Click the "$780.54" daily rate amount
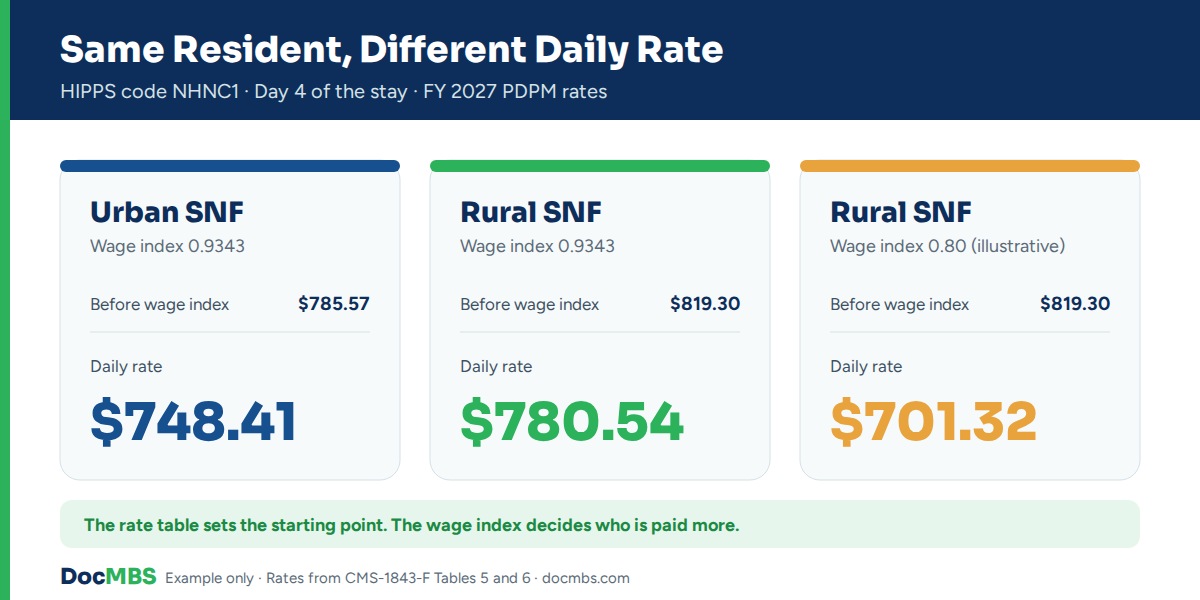 (x=572, y=421)
